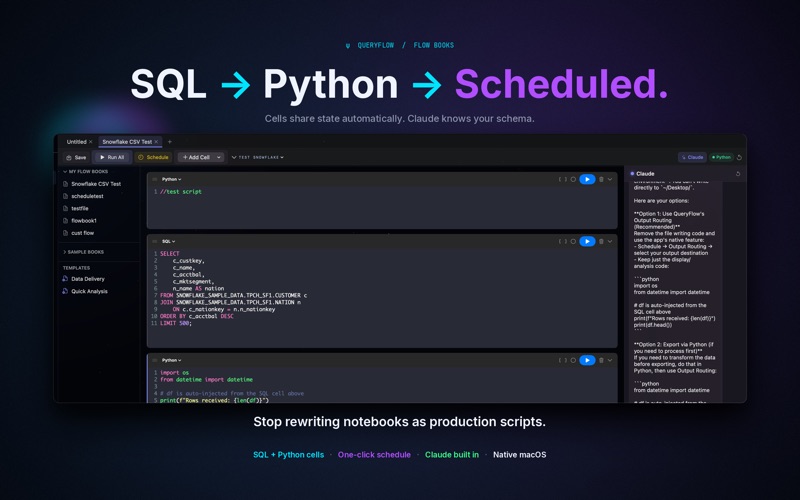The height and width of the screenshot is (500, 800).
Task: Switch to the Untitled tab
Action: (77, 142)
